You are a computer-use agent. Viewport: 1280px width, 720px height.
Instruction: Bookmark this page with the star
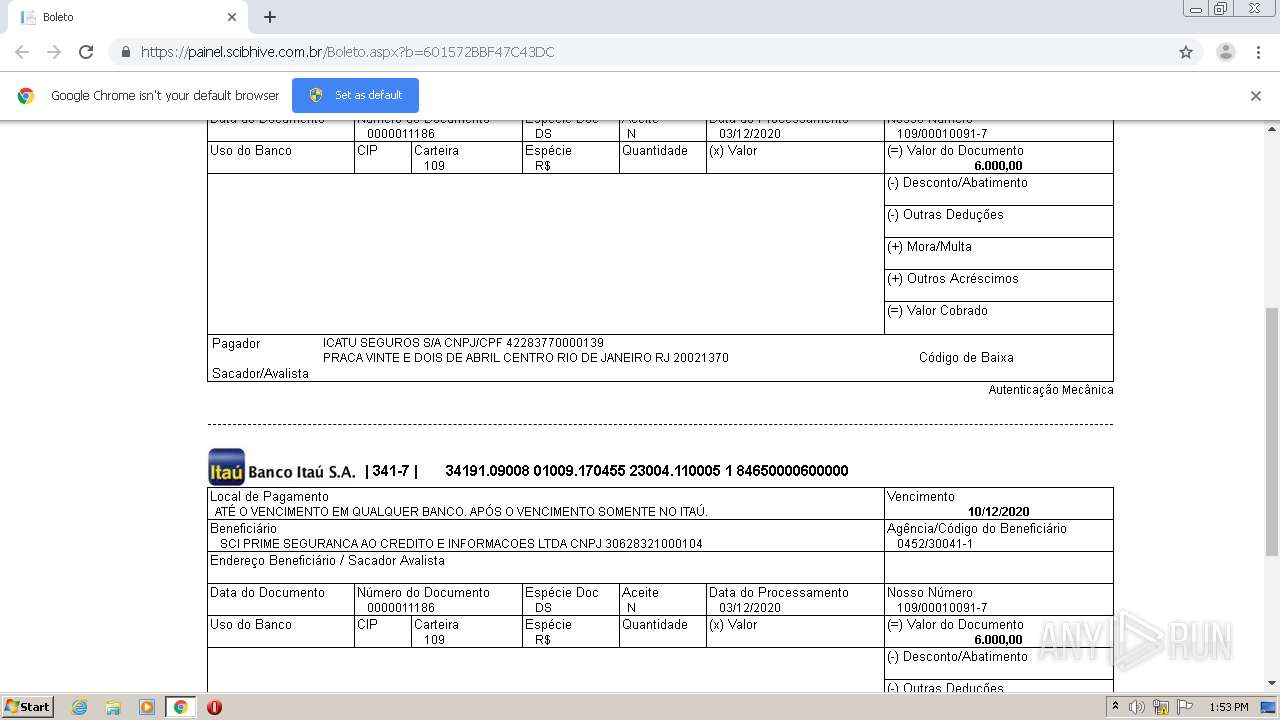click(1186, 52)
